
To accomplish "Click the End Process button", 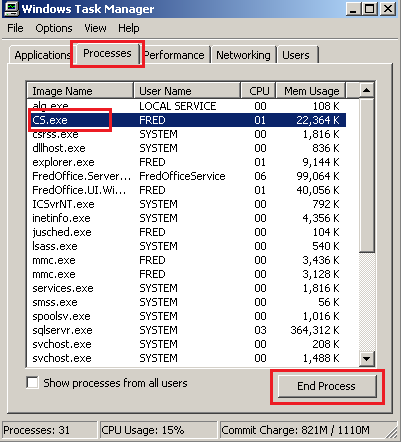I will 327,386.
